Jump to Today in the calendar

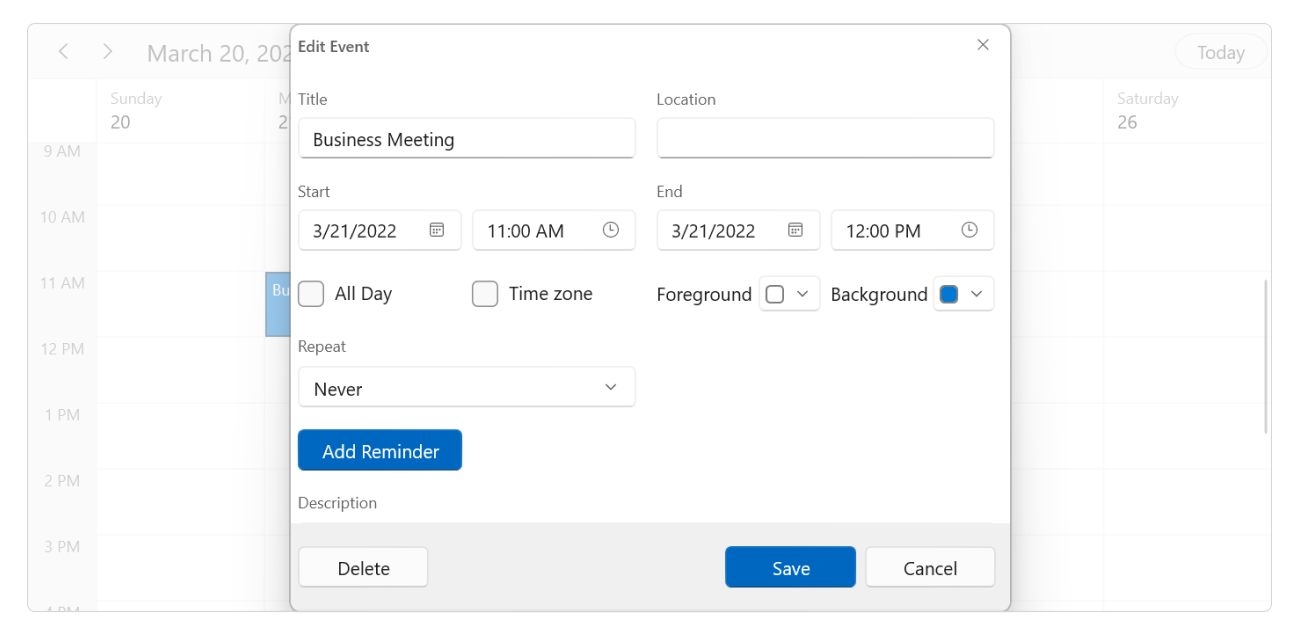pos(1220,51)
